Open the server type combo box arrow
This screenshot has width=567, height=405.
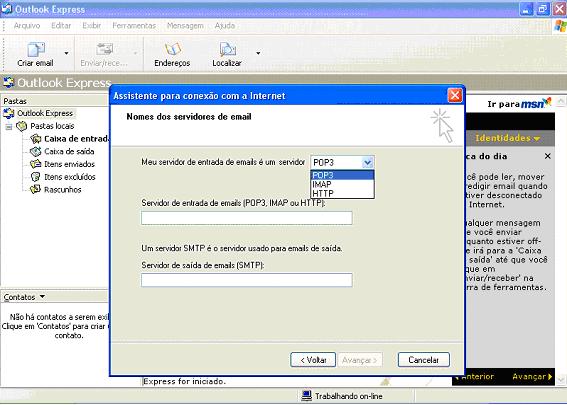coord(367,163)
